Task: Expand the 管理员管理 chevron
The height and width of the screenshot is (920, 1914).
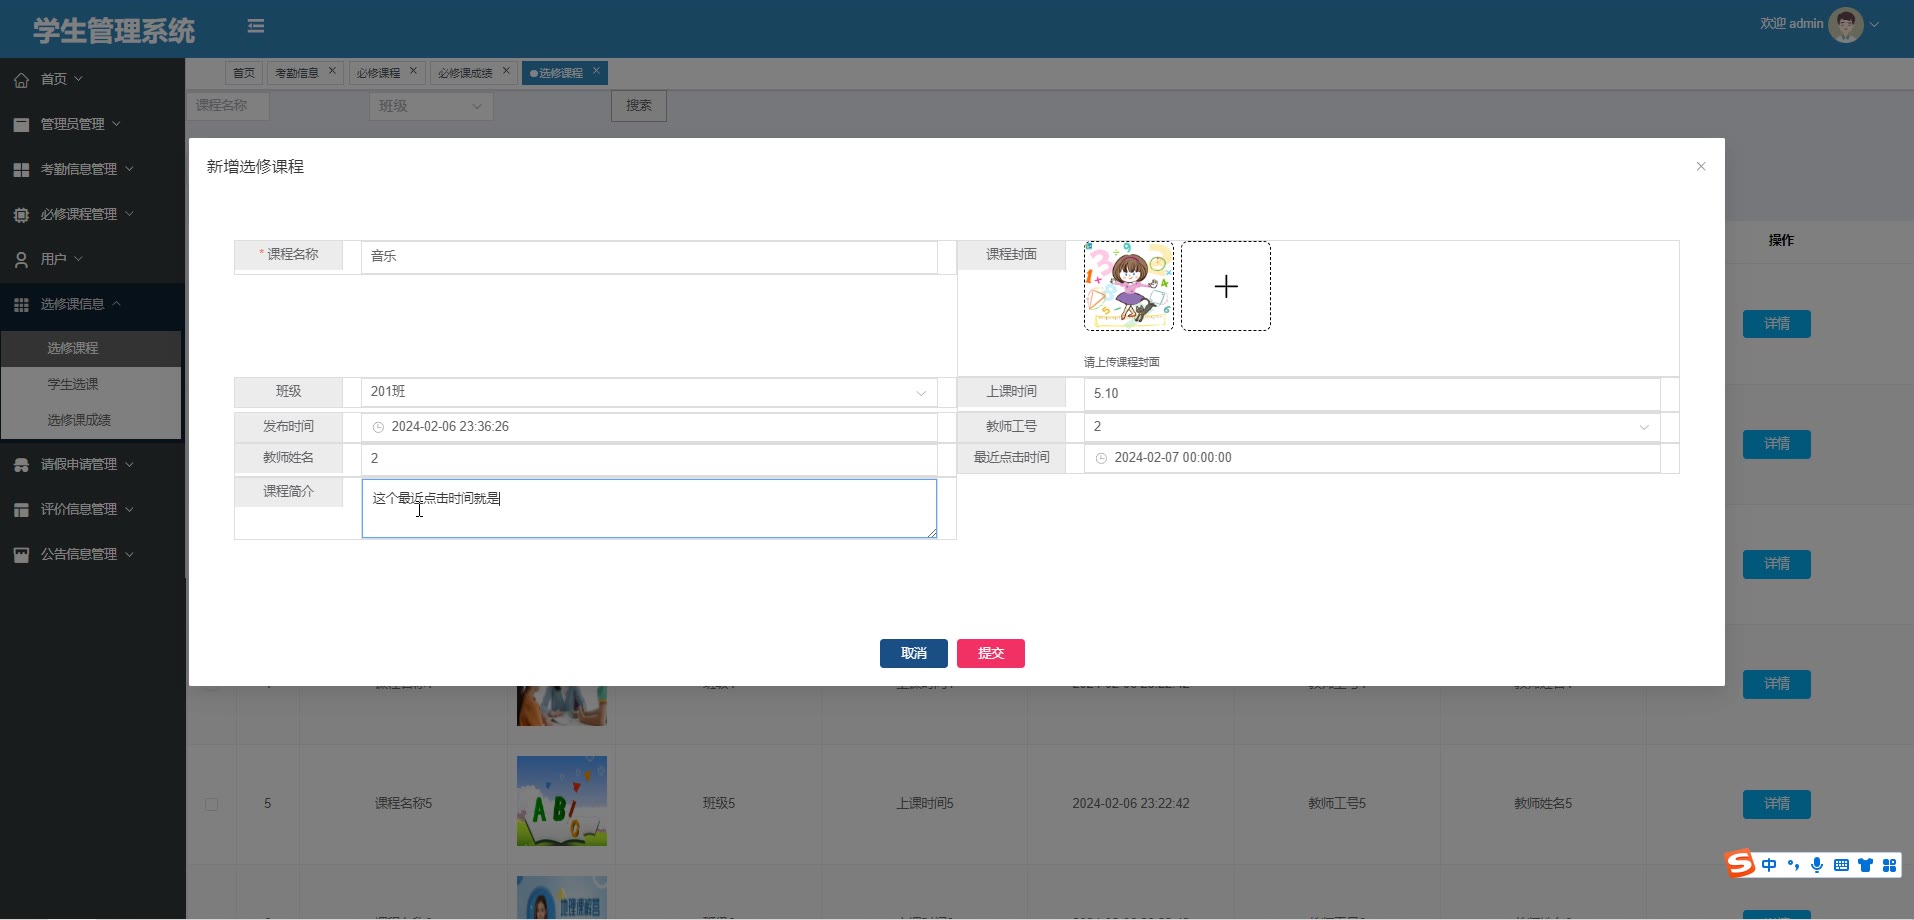Action: coord(116,124)
